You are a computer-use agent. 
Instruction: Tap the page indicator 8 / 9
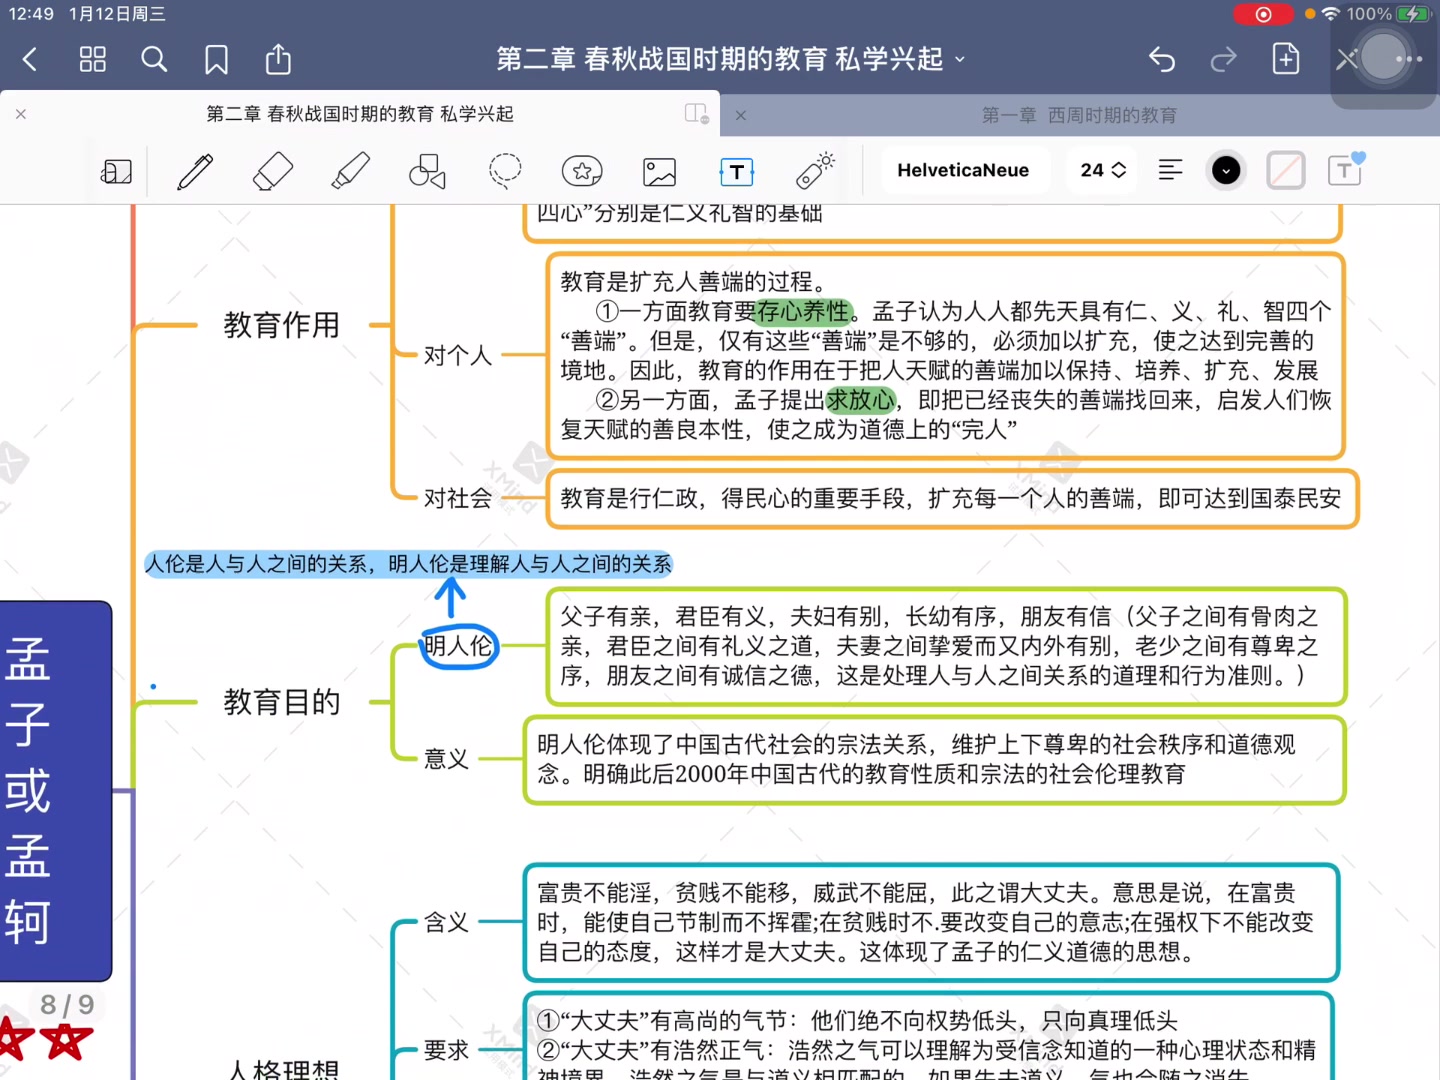click(x=67, y=1004)
